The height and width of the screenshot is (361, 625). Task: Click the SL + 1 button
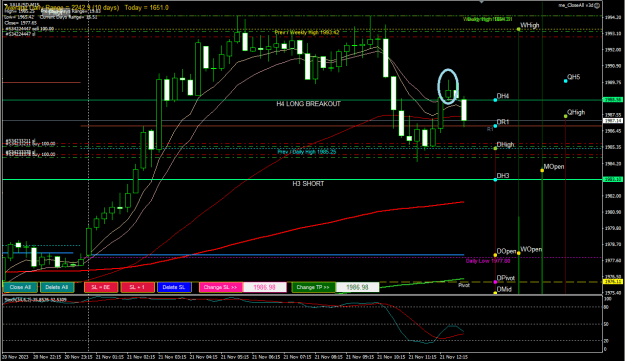[137, 287]
